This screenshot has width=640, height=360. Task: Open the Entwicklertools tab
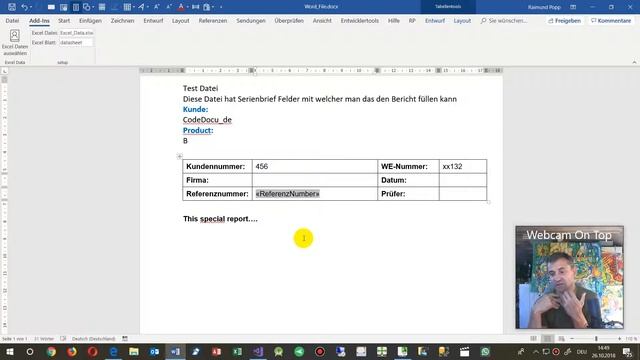point(360,20)
